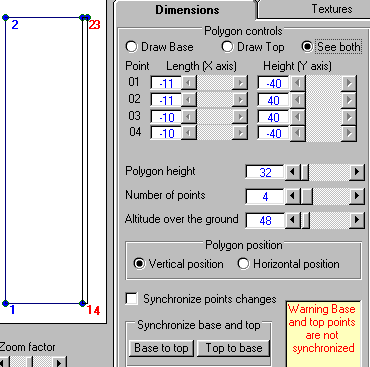The height and width of the screenshot is (367, 370).
Task: Click point 03 Length value field
Action: (x=166, y=117)
